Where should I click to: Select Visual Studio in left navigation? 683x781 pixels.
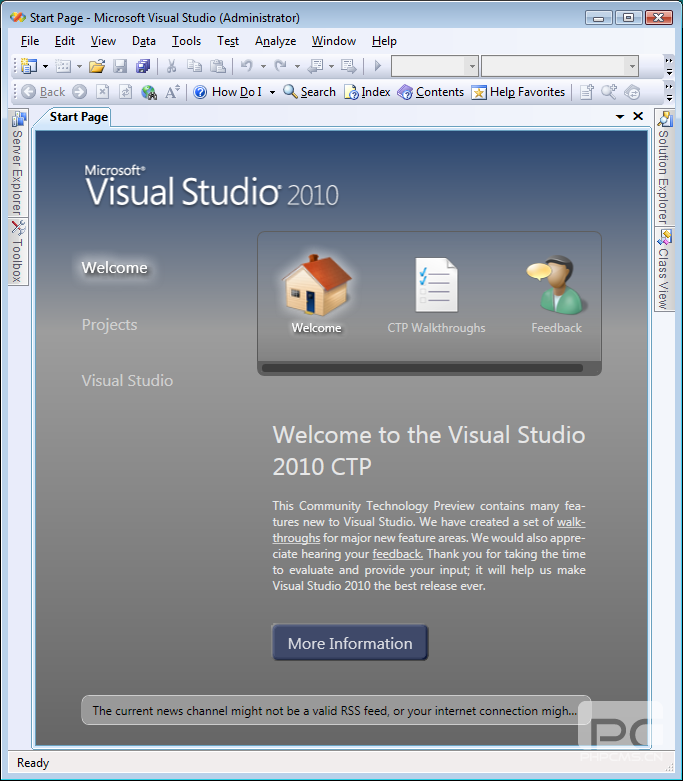[x=127, y=381]
